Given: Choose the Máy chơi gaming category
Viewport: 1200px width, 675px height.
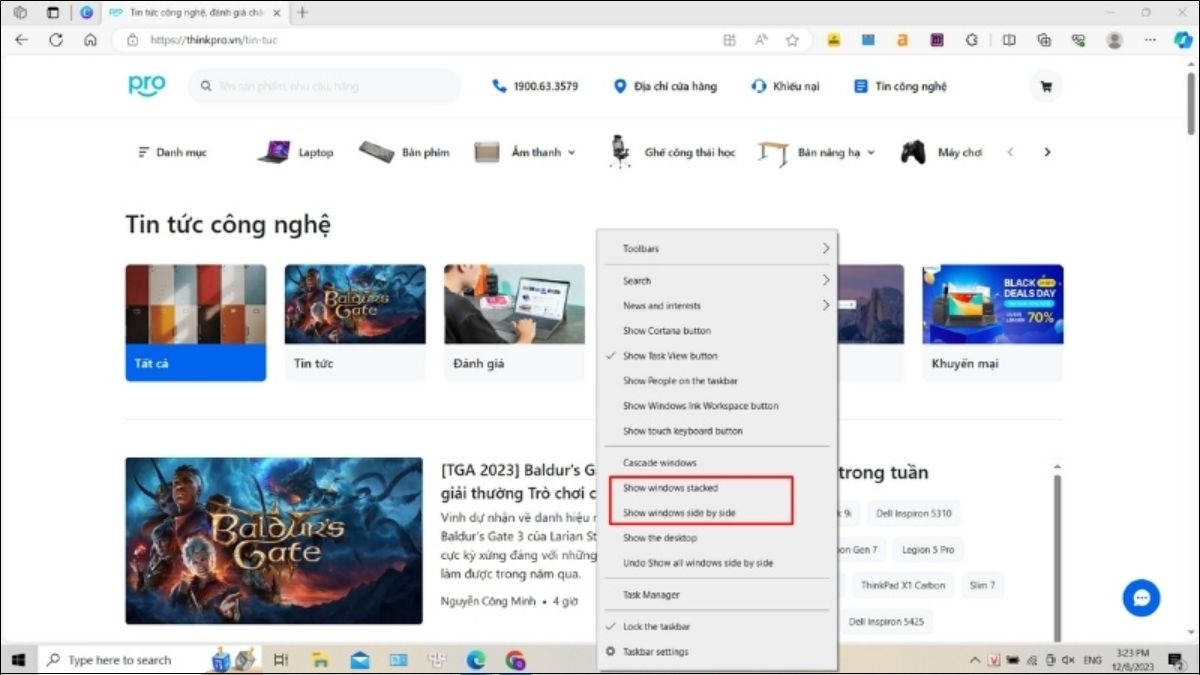Looking at the screenshot, I should pyautogui.click(x=941, y=152).
